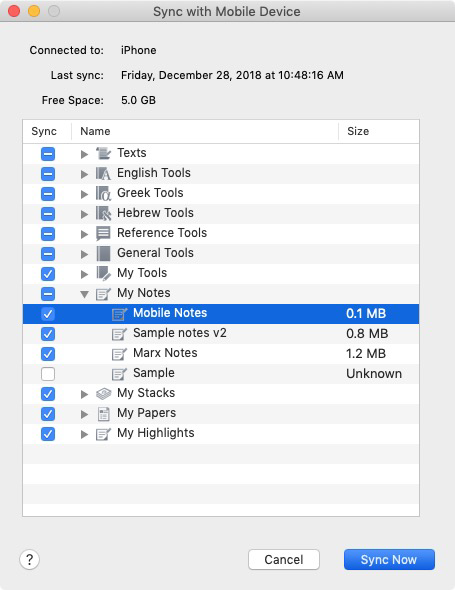
Task: Click the Reference Tools speech bubble icon
Action: click(x=103, y=233)
